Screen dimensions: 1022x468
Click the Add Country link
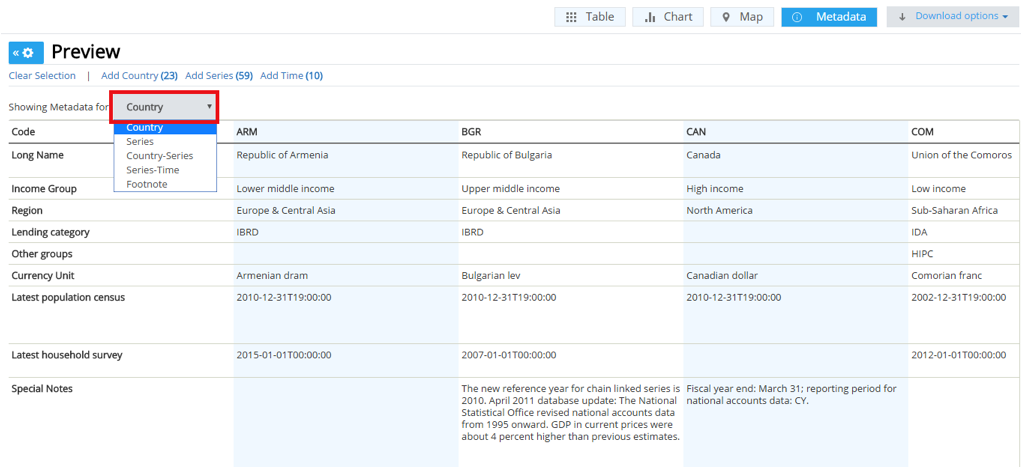point(139,76)
